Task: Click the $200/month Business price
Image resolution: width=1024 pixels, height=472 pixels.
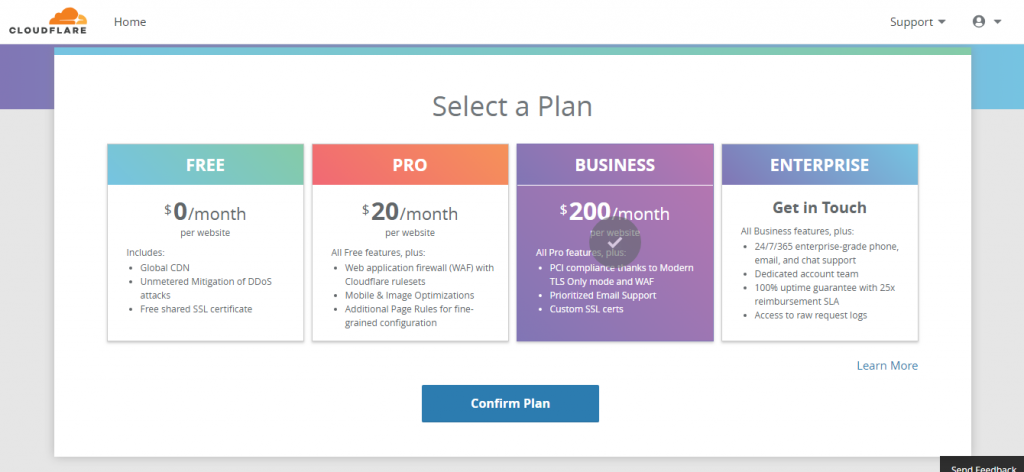Action: pos(615,212)
